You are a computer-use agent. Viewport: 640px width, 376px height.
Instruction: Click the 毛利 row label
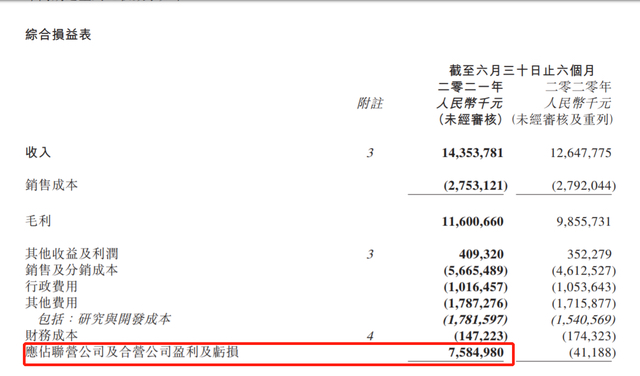point(38,221)
